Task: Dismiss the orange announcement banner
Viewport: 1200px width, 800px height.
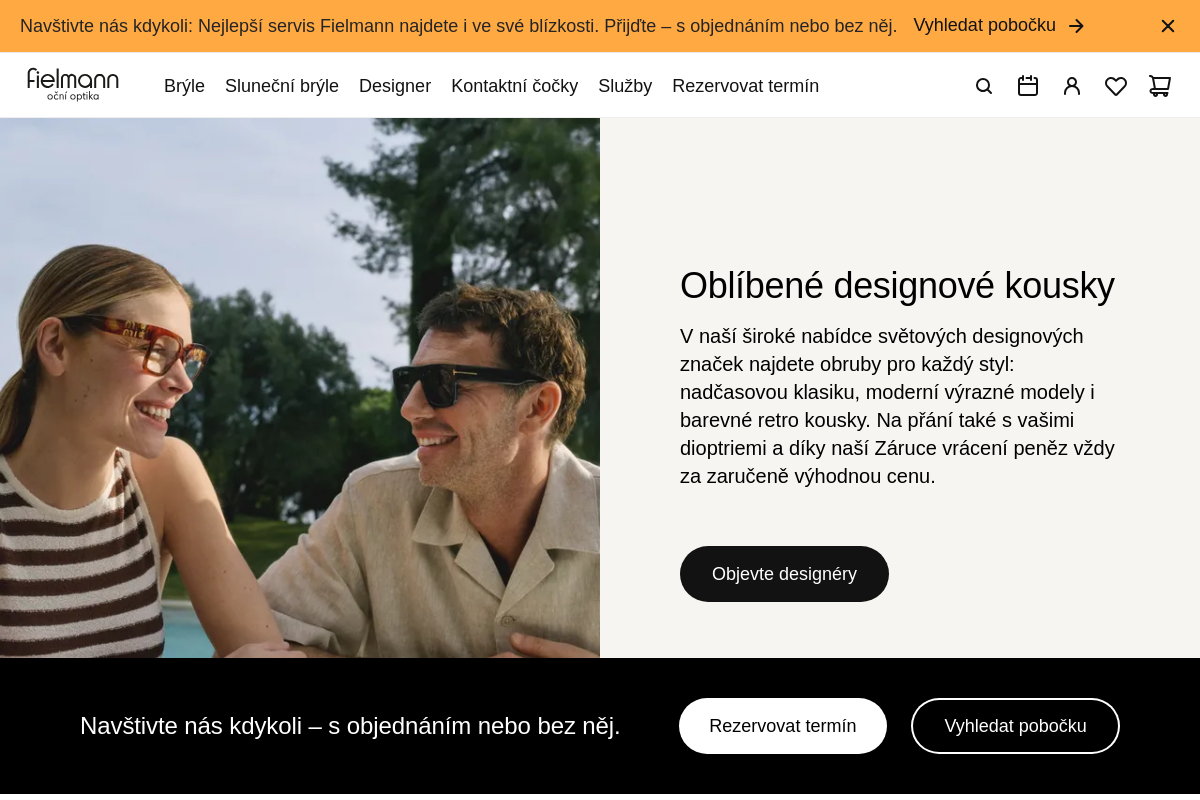Action: pyautogui.click(x=1168, y=26)
